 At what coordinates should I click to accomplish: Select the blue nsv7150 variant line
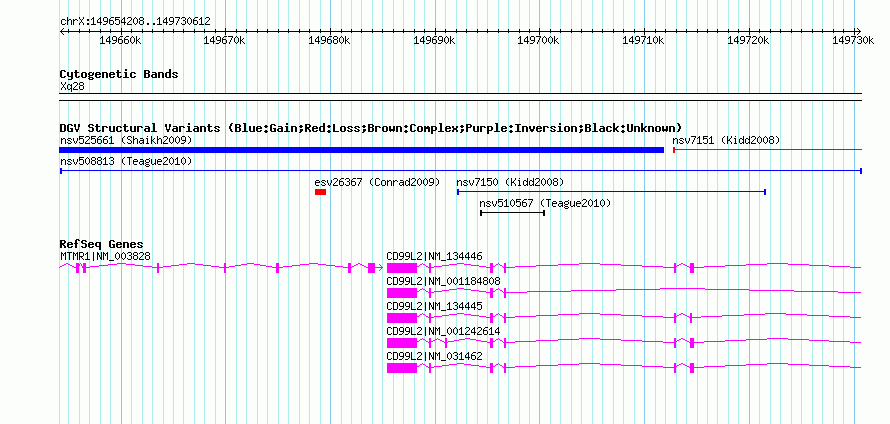[611, 192]
